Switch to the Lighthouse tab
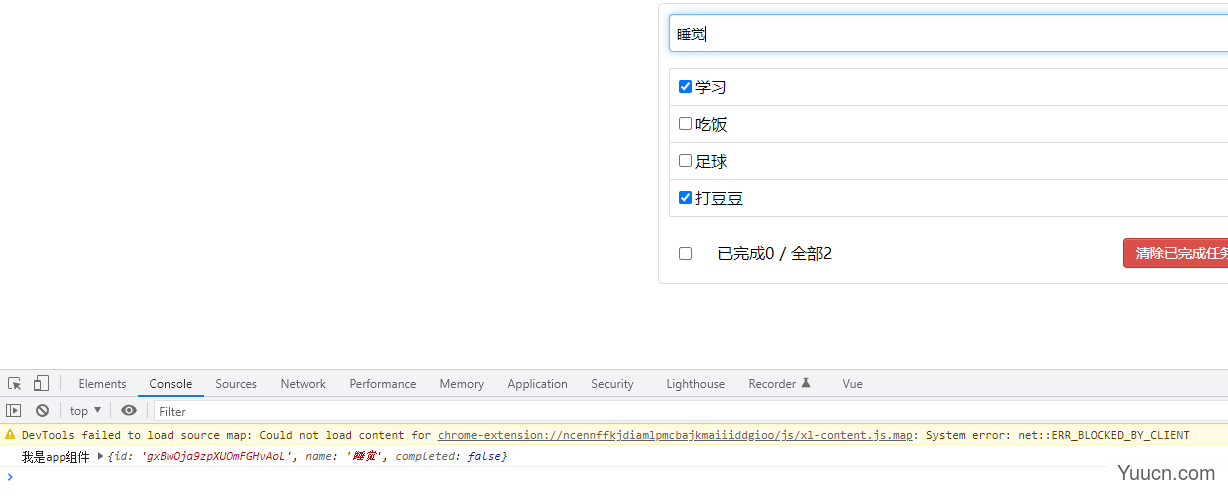This screenshot has height=503, width=1228. 695,384
